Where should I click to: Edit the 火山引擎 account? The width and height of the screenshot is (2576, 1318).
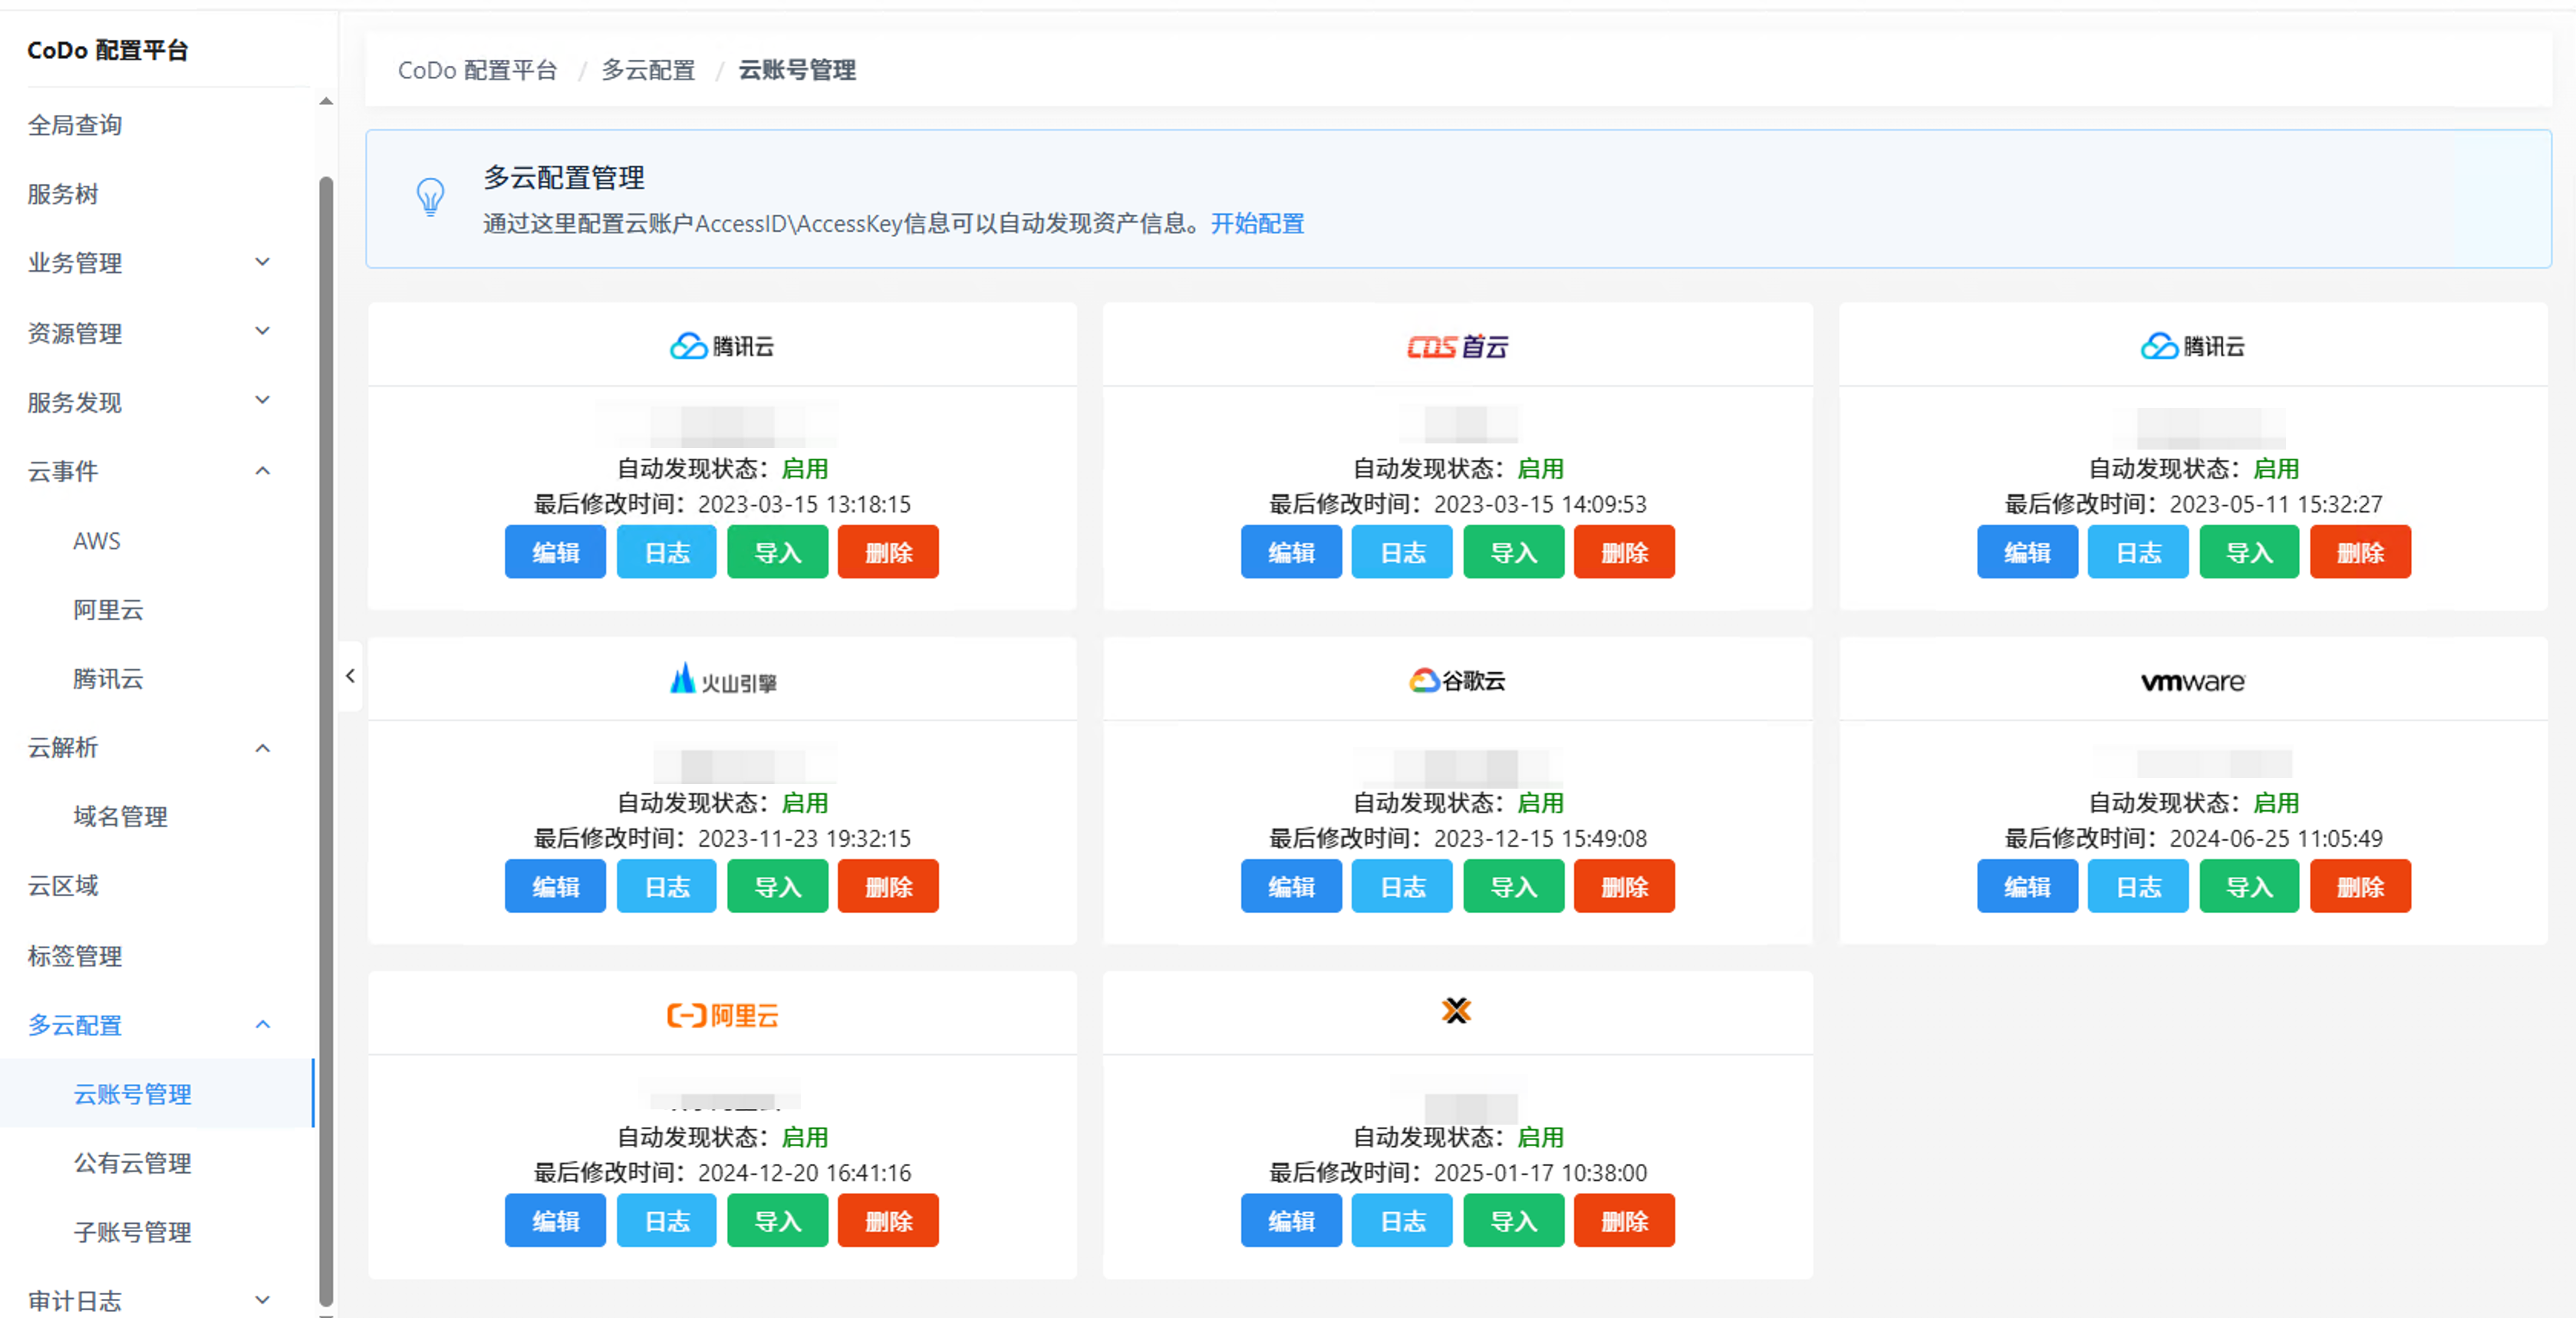[555, 886]
